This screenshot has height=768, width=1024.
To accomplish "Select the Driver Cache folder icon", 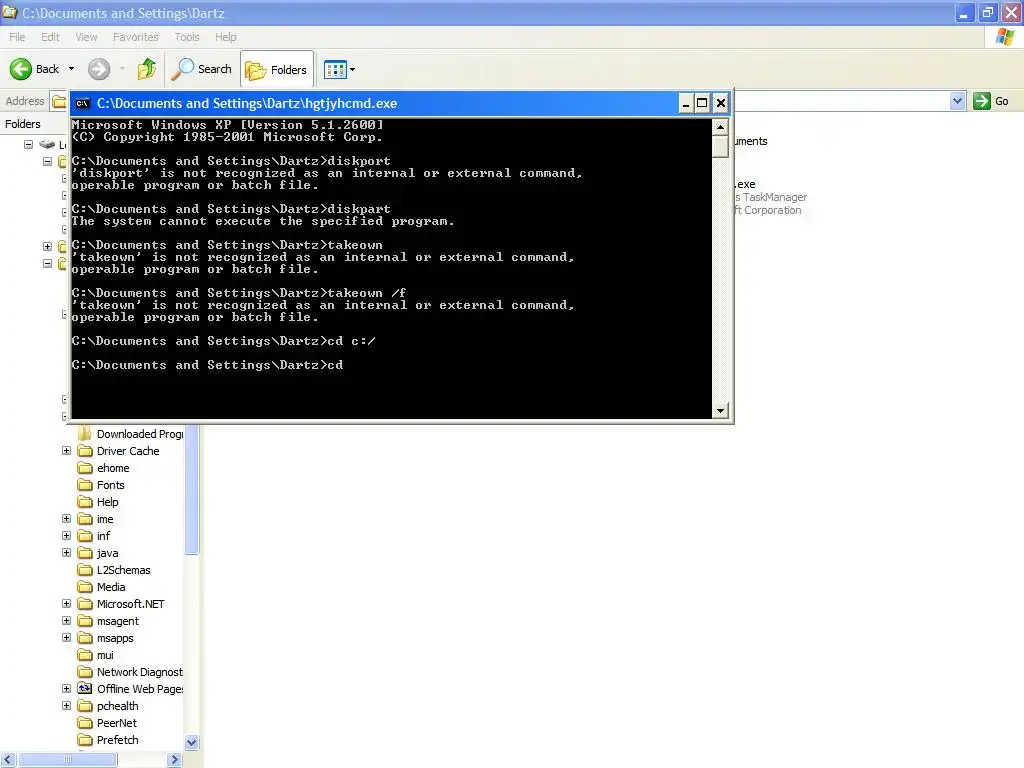I will point(85,451).
